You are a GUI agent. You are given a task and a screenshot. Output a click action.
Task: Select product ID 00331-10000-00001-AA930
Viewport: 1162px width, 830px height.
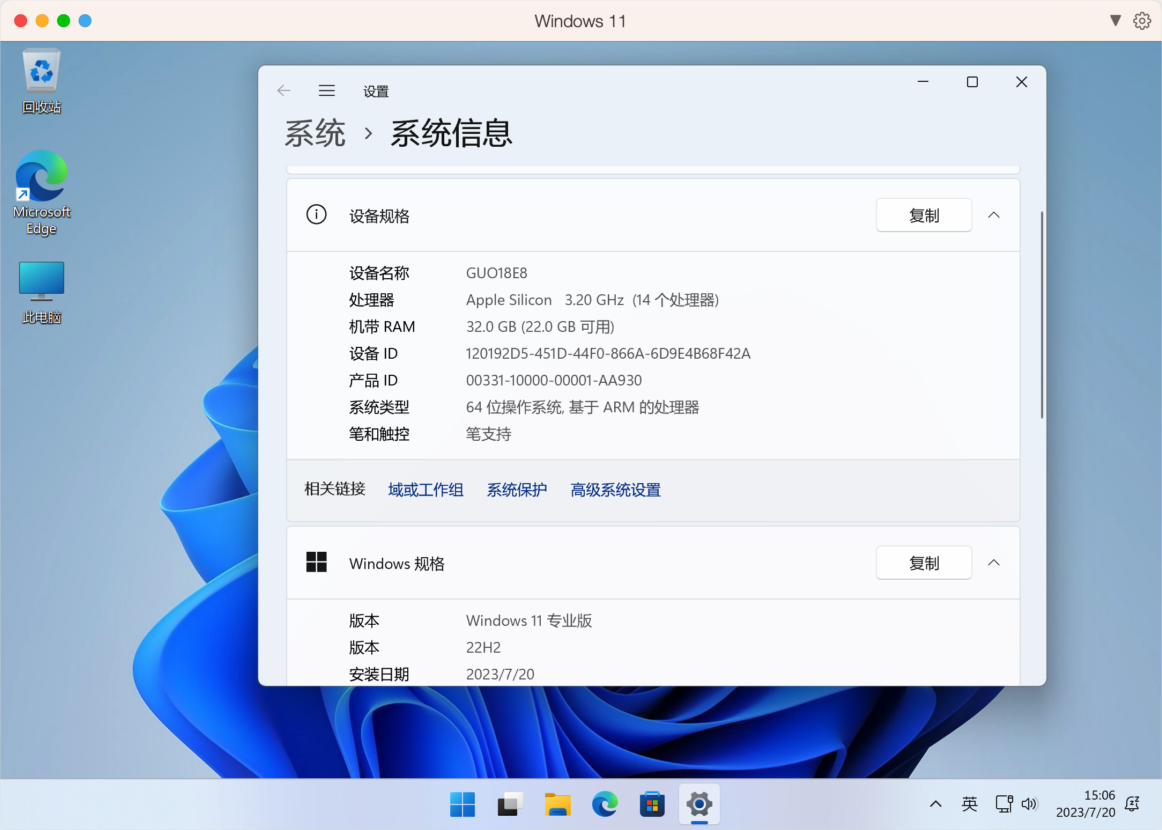tap(554, 380)
